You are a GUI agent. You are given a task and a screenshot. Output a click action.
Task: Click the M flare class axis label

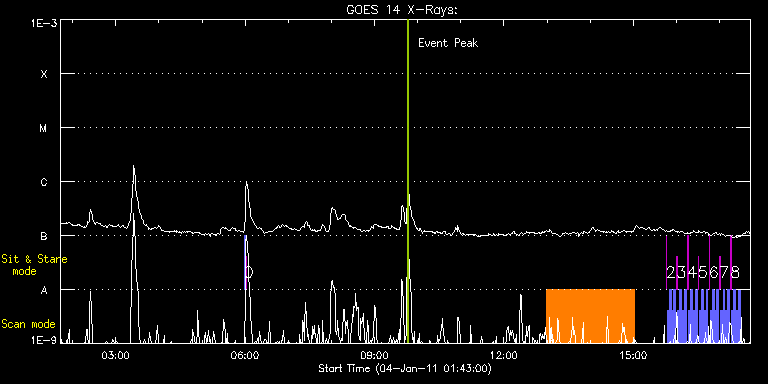coord(44,128)
